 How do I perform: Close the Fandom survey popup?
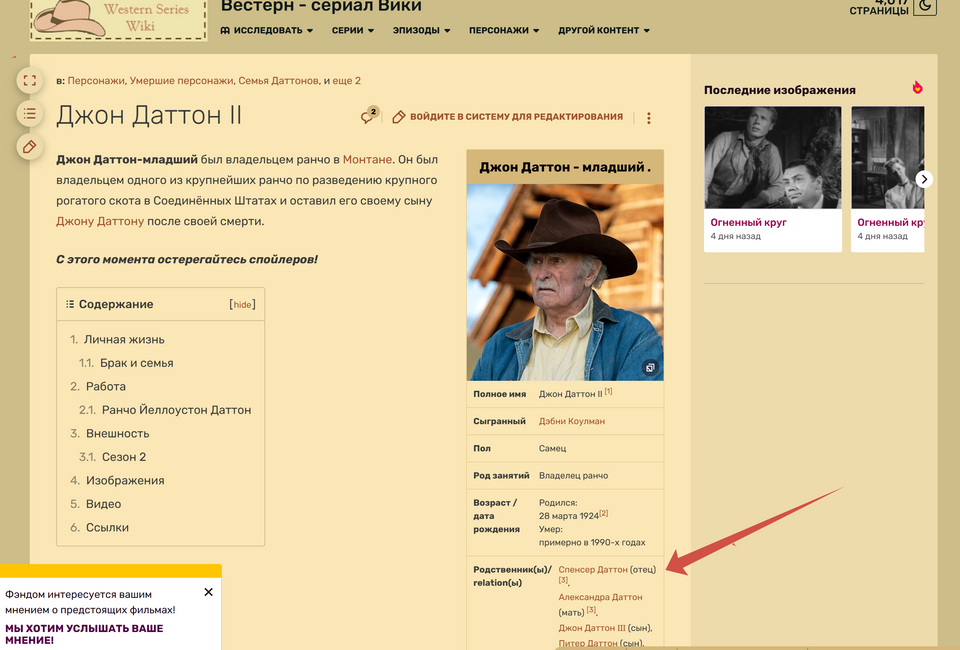point(208,592)
